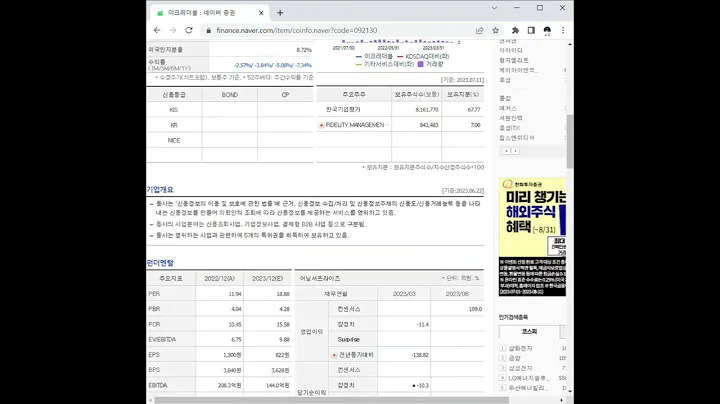Image resolution: width=720 pixels, height=404 pixels.
Task: Select the 2022/12(A) column header
Action: tap(219, 279)
